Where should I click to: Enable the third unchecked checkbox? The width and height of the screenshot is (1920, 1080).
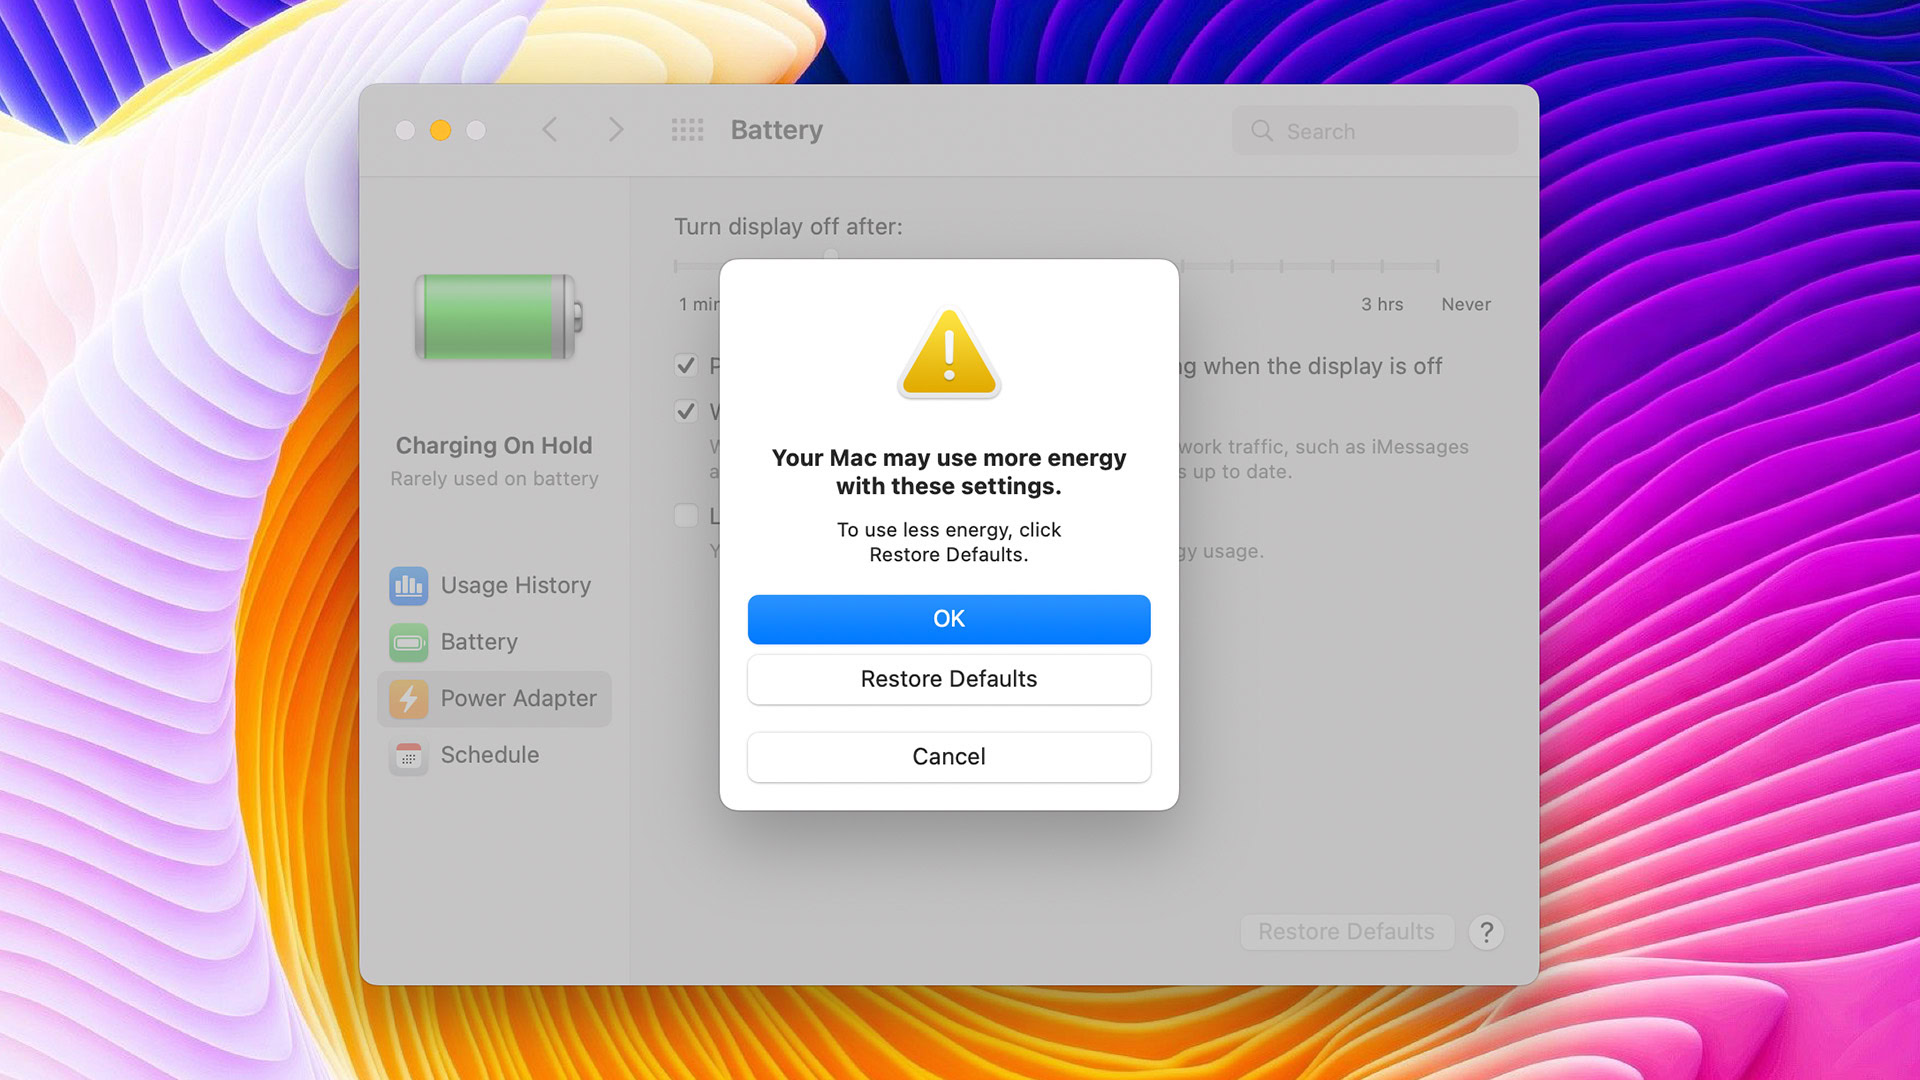click(x=686, y=516)
